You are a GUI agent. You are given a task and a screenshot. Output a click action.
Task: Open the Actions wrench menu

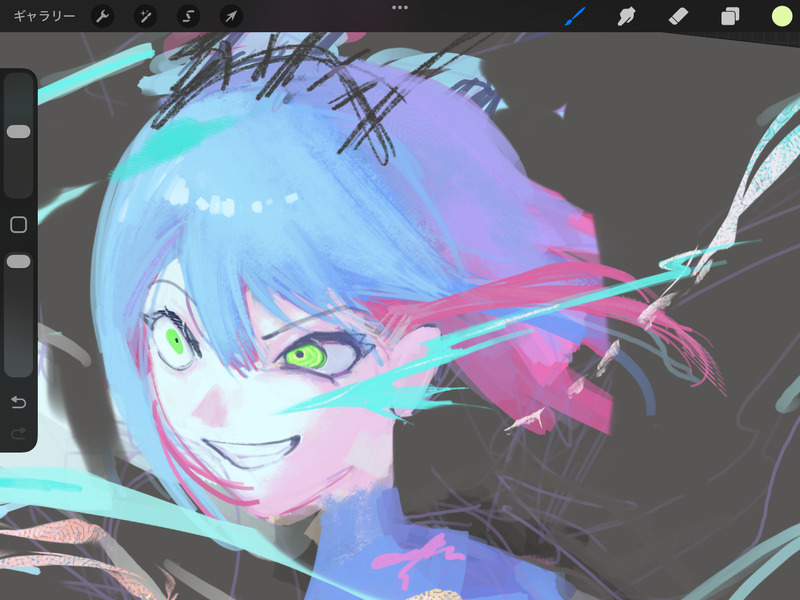(103, 16)
